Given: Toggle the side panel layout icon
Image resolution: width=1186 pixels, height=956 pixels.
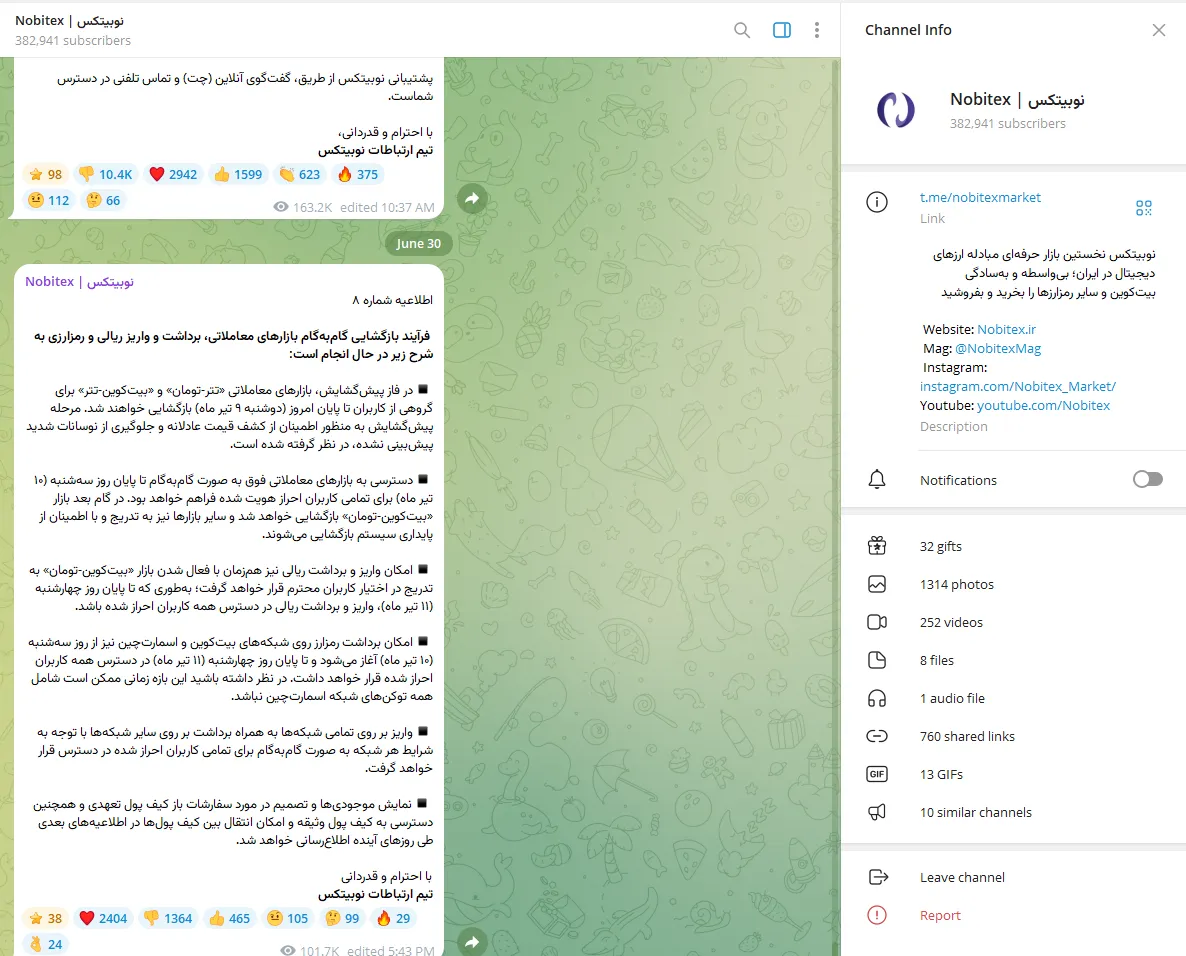Looking at the screenshot, I should [782, 30].
